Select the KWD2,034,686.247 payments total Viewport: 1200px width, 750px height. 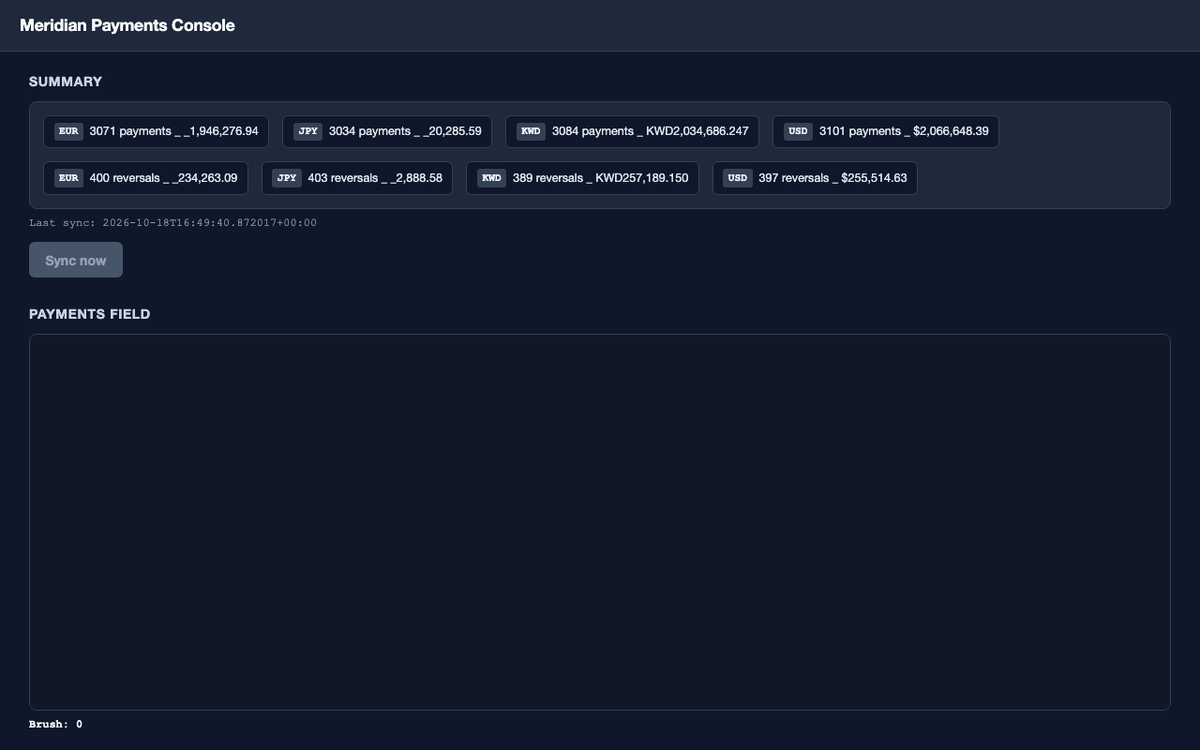coord(697,131)
